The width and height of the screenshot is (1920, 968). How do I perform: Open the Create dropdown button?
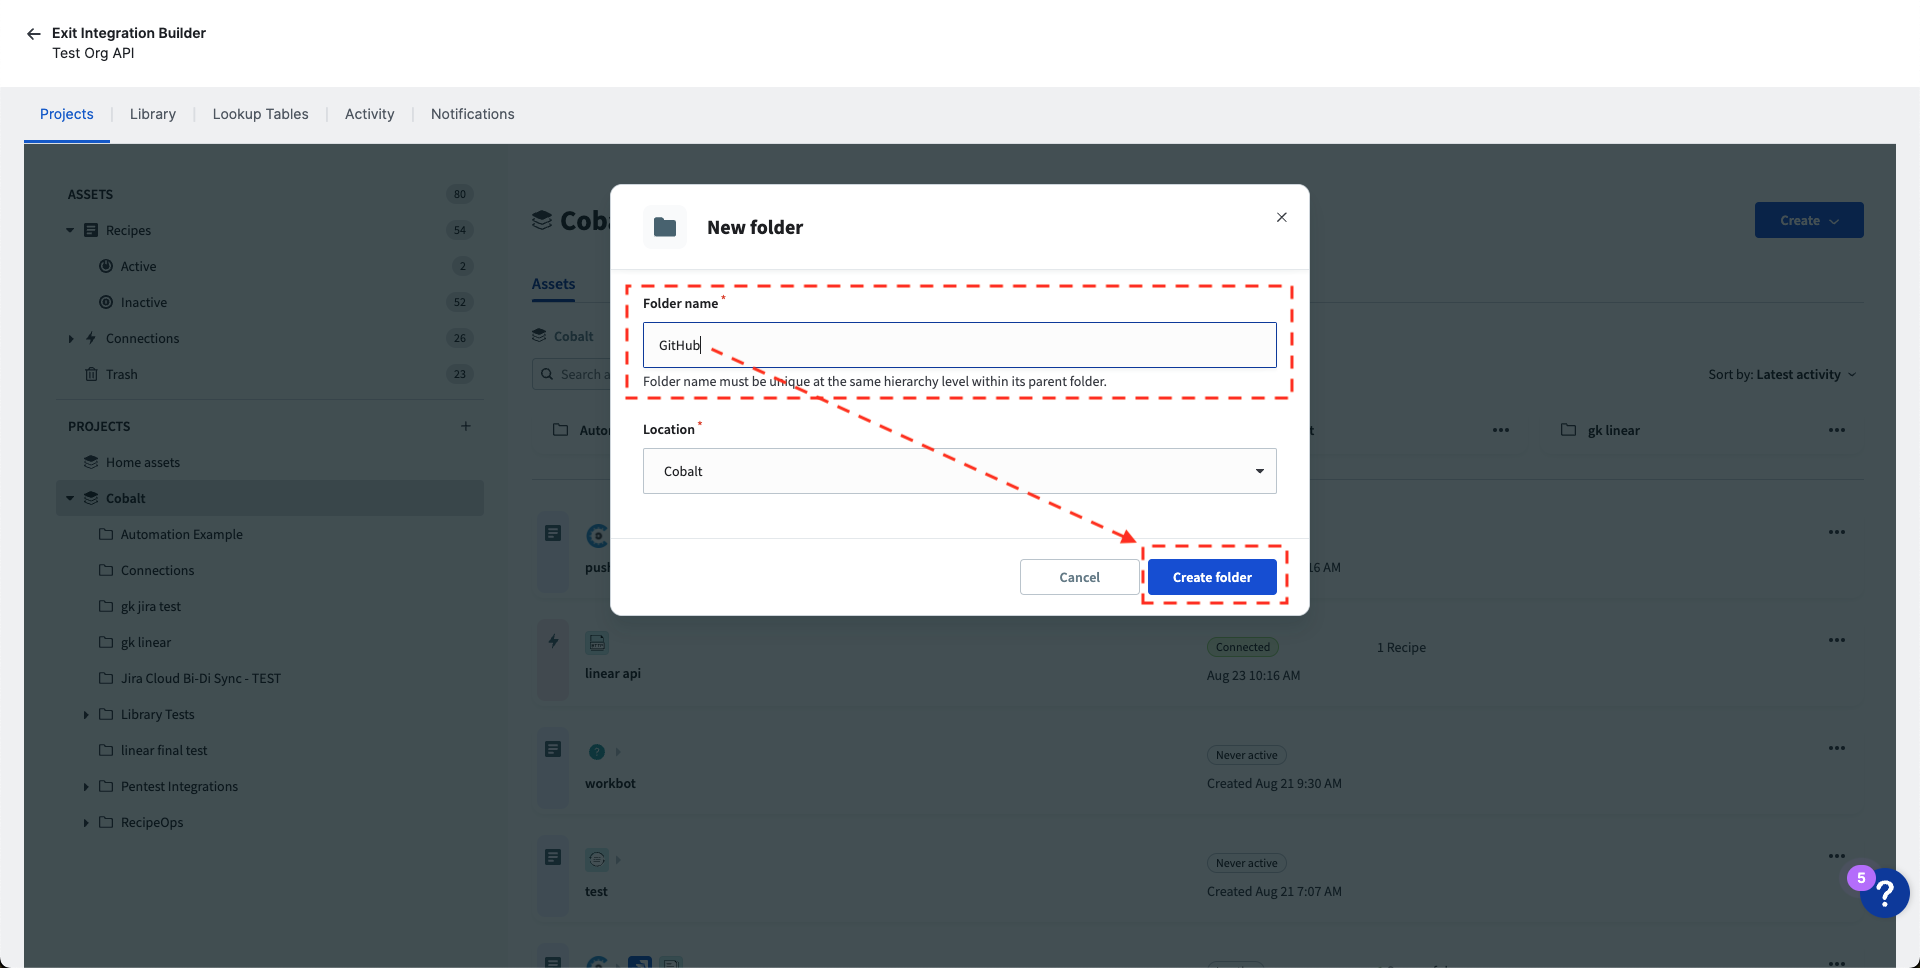pyautogui.click(x=1809, y=220)
